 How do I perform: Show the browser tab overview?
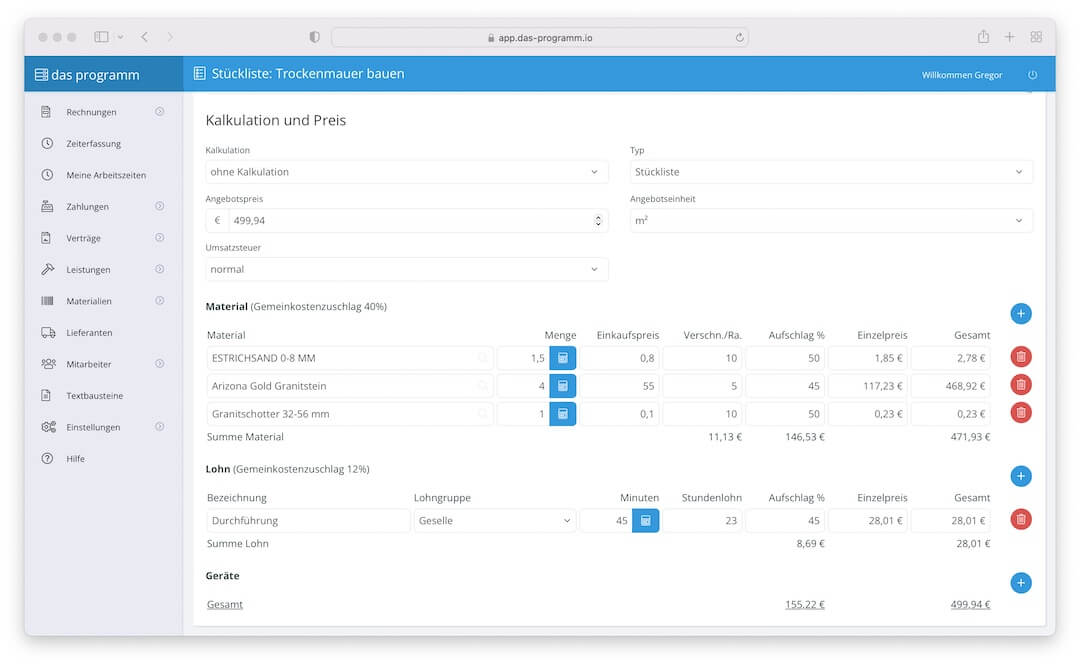click(x=1036, y=37)
